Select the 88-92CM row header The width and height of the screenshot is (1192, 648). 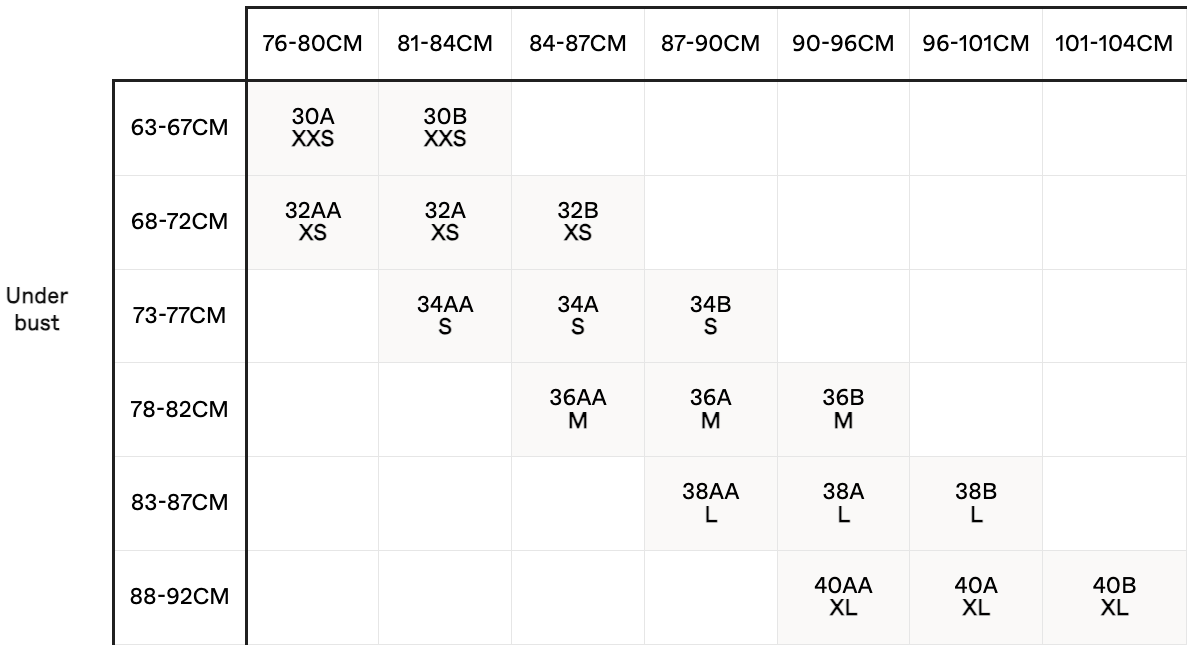(x=180, y=598)
